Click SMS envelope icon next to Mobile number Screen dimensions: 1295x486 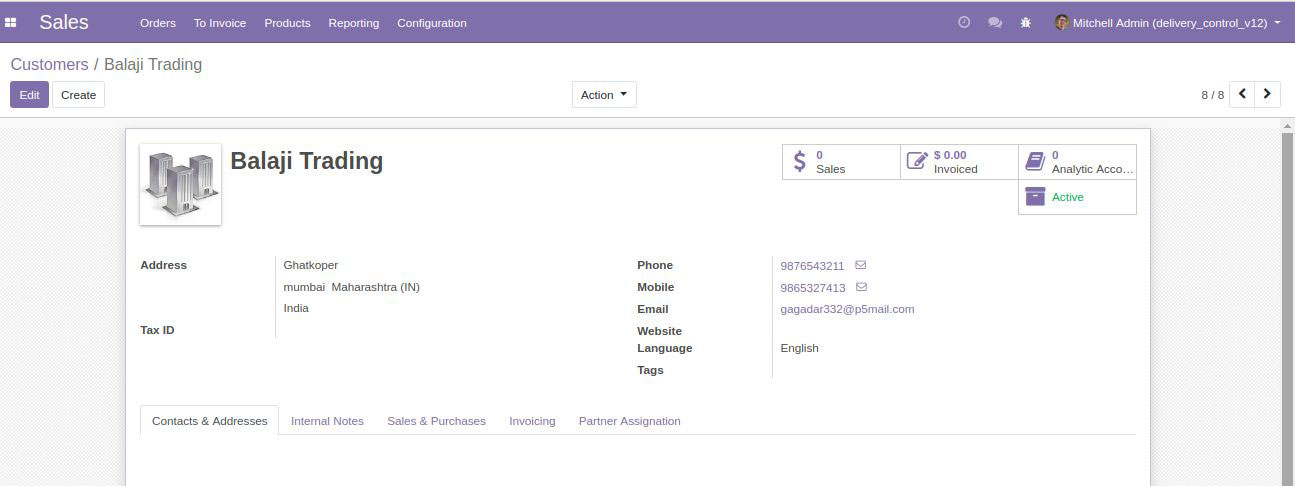tap(862, 287)
